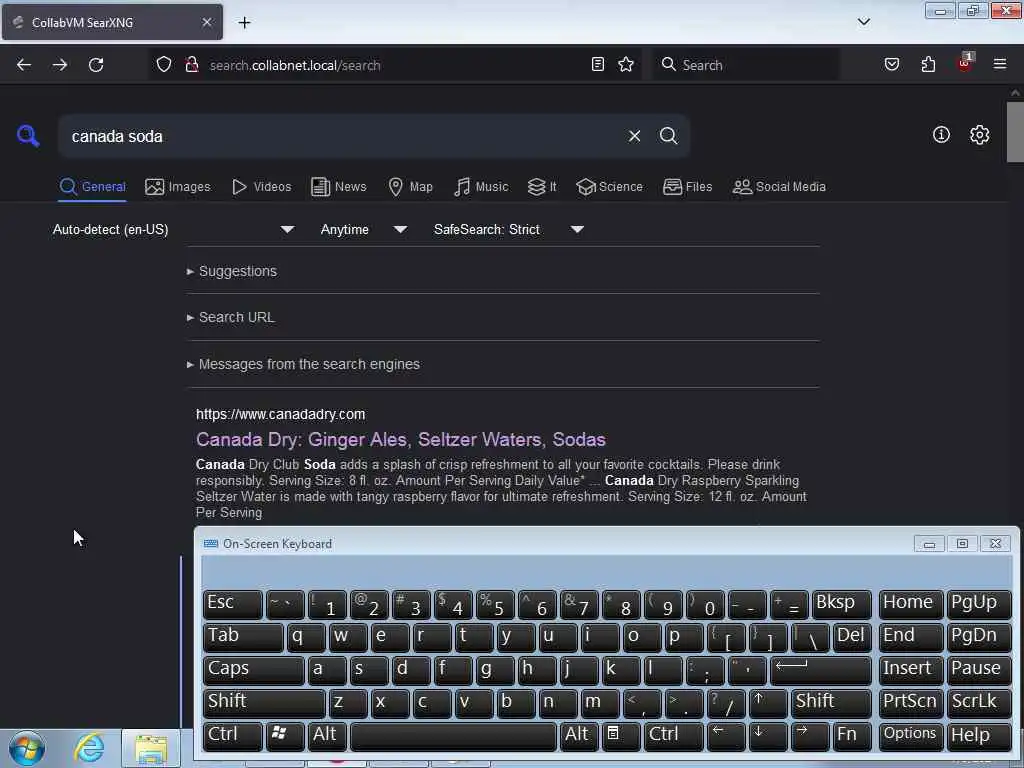Viewport: 1024px width, 768px height.
Task: List all tabs with the chevron
Action: coord(863,22)
